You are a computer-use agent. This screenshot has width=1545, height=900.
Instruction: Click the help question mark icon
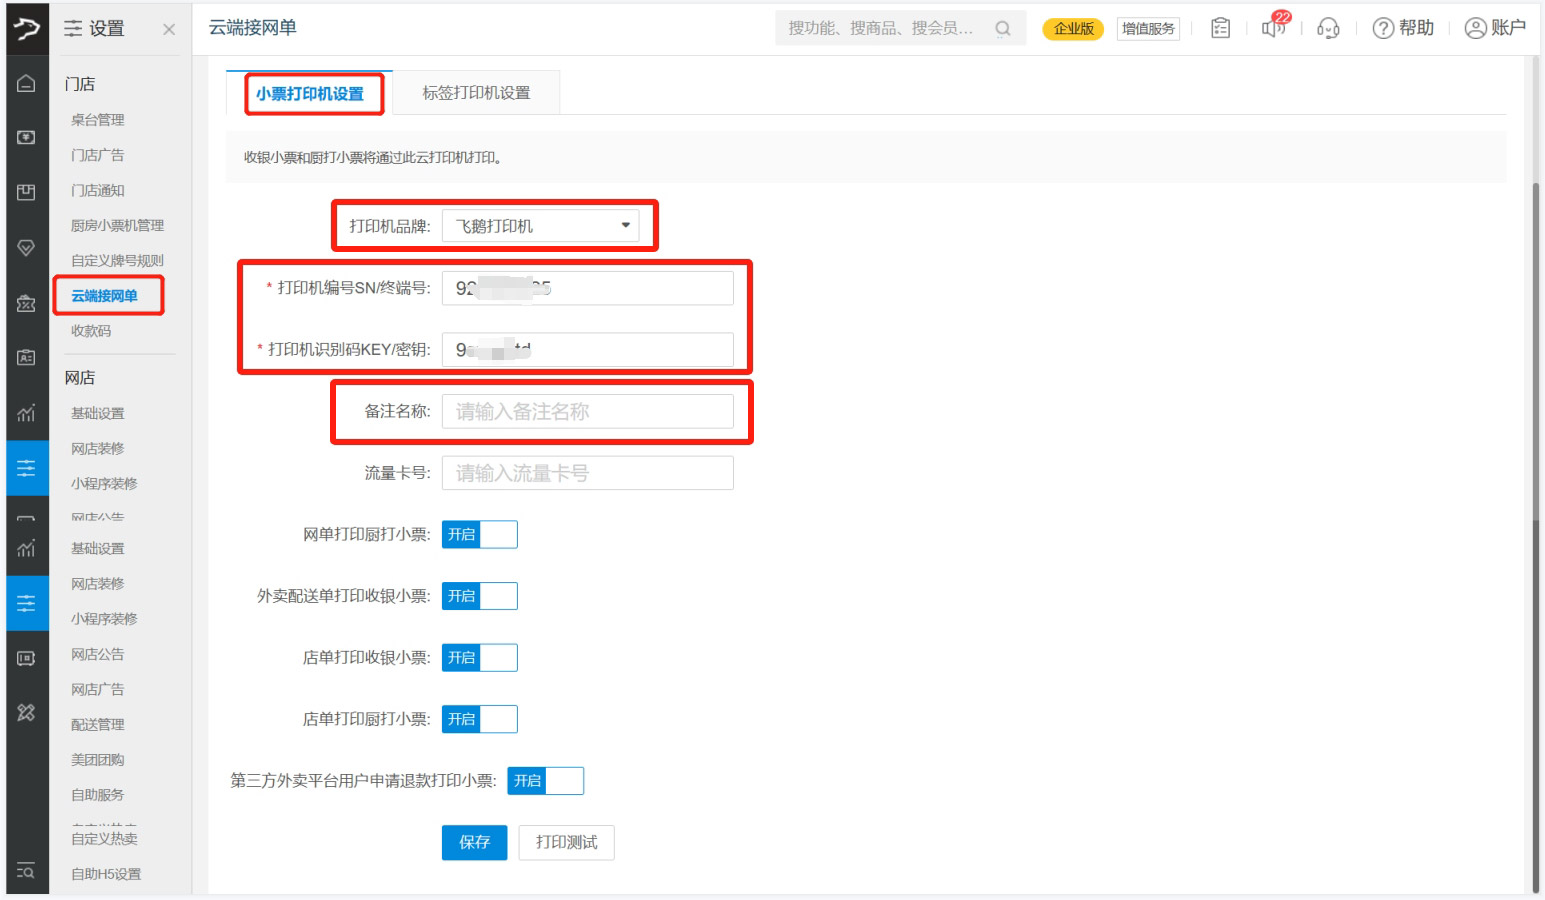tap(1383, 28)
